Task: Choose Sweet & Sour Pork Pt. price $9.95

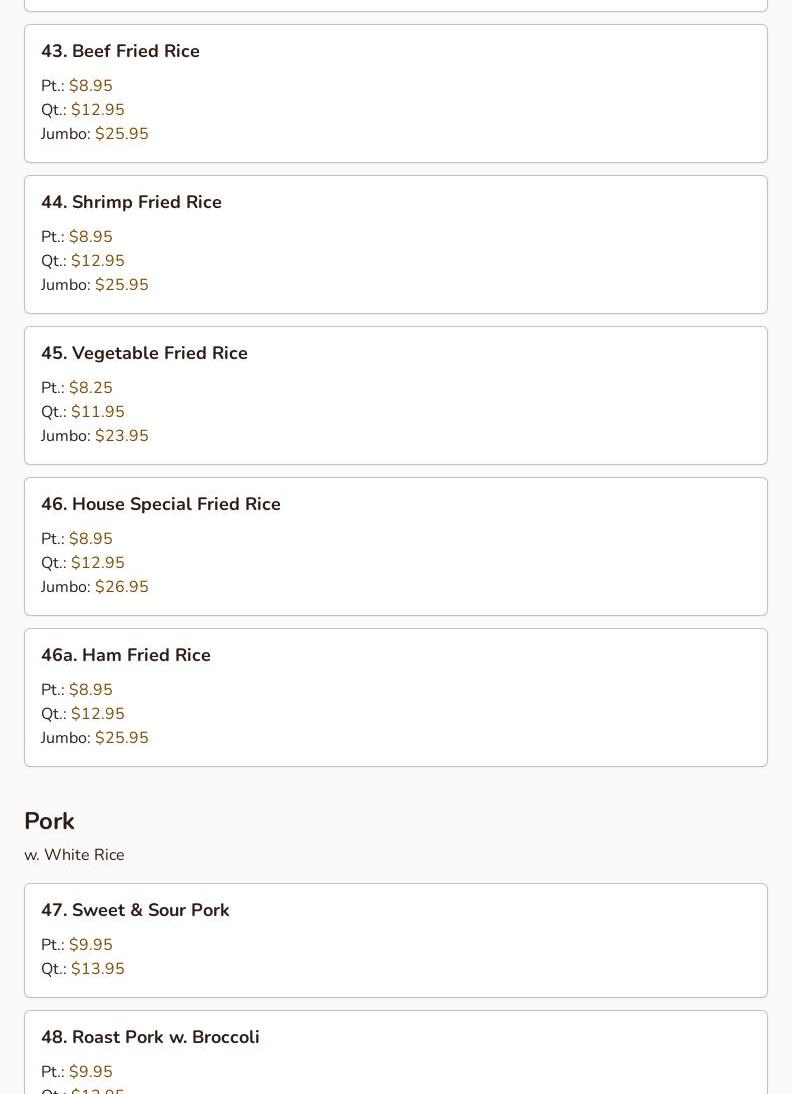Action: click(x=90, y=945)
